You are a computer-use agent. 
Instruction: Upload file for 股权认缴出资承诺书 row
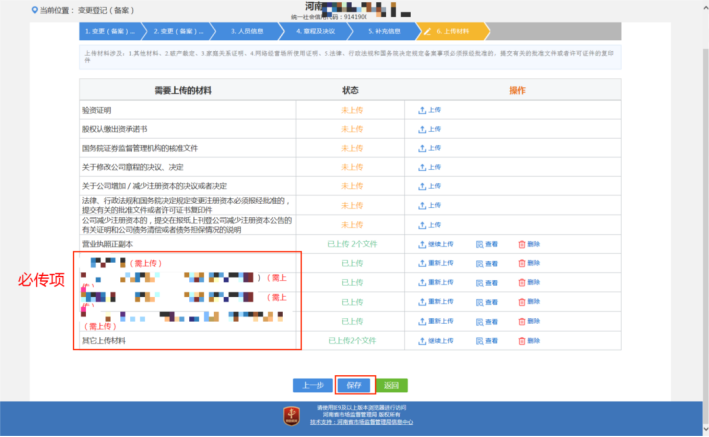tap(429, 129)
